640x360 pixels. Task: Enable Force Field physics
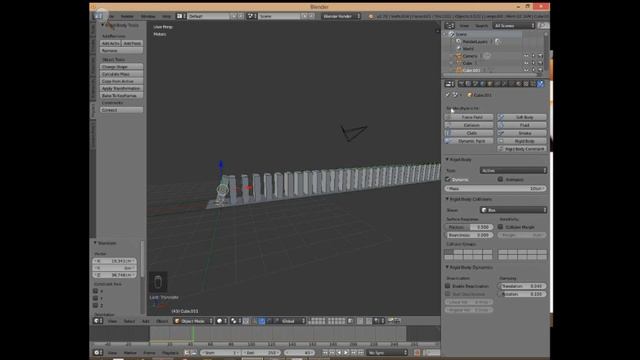[469, 117]
